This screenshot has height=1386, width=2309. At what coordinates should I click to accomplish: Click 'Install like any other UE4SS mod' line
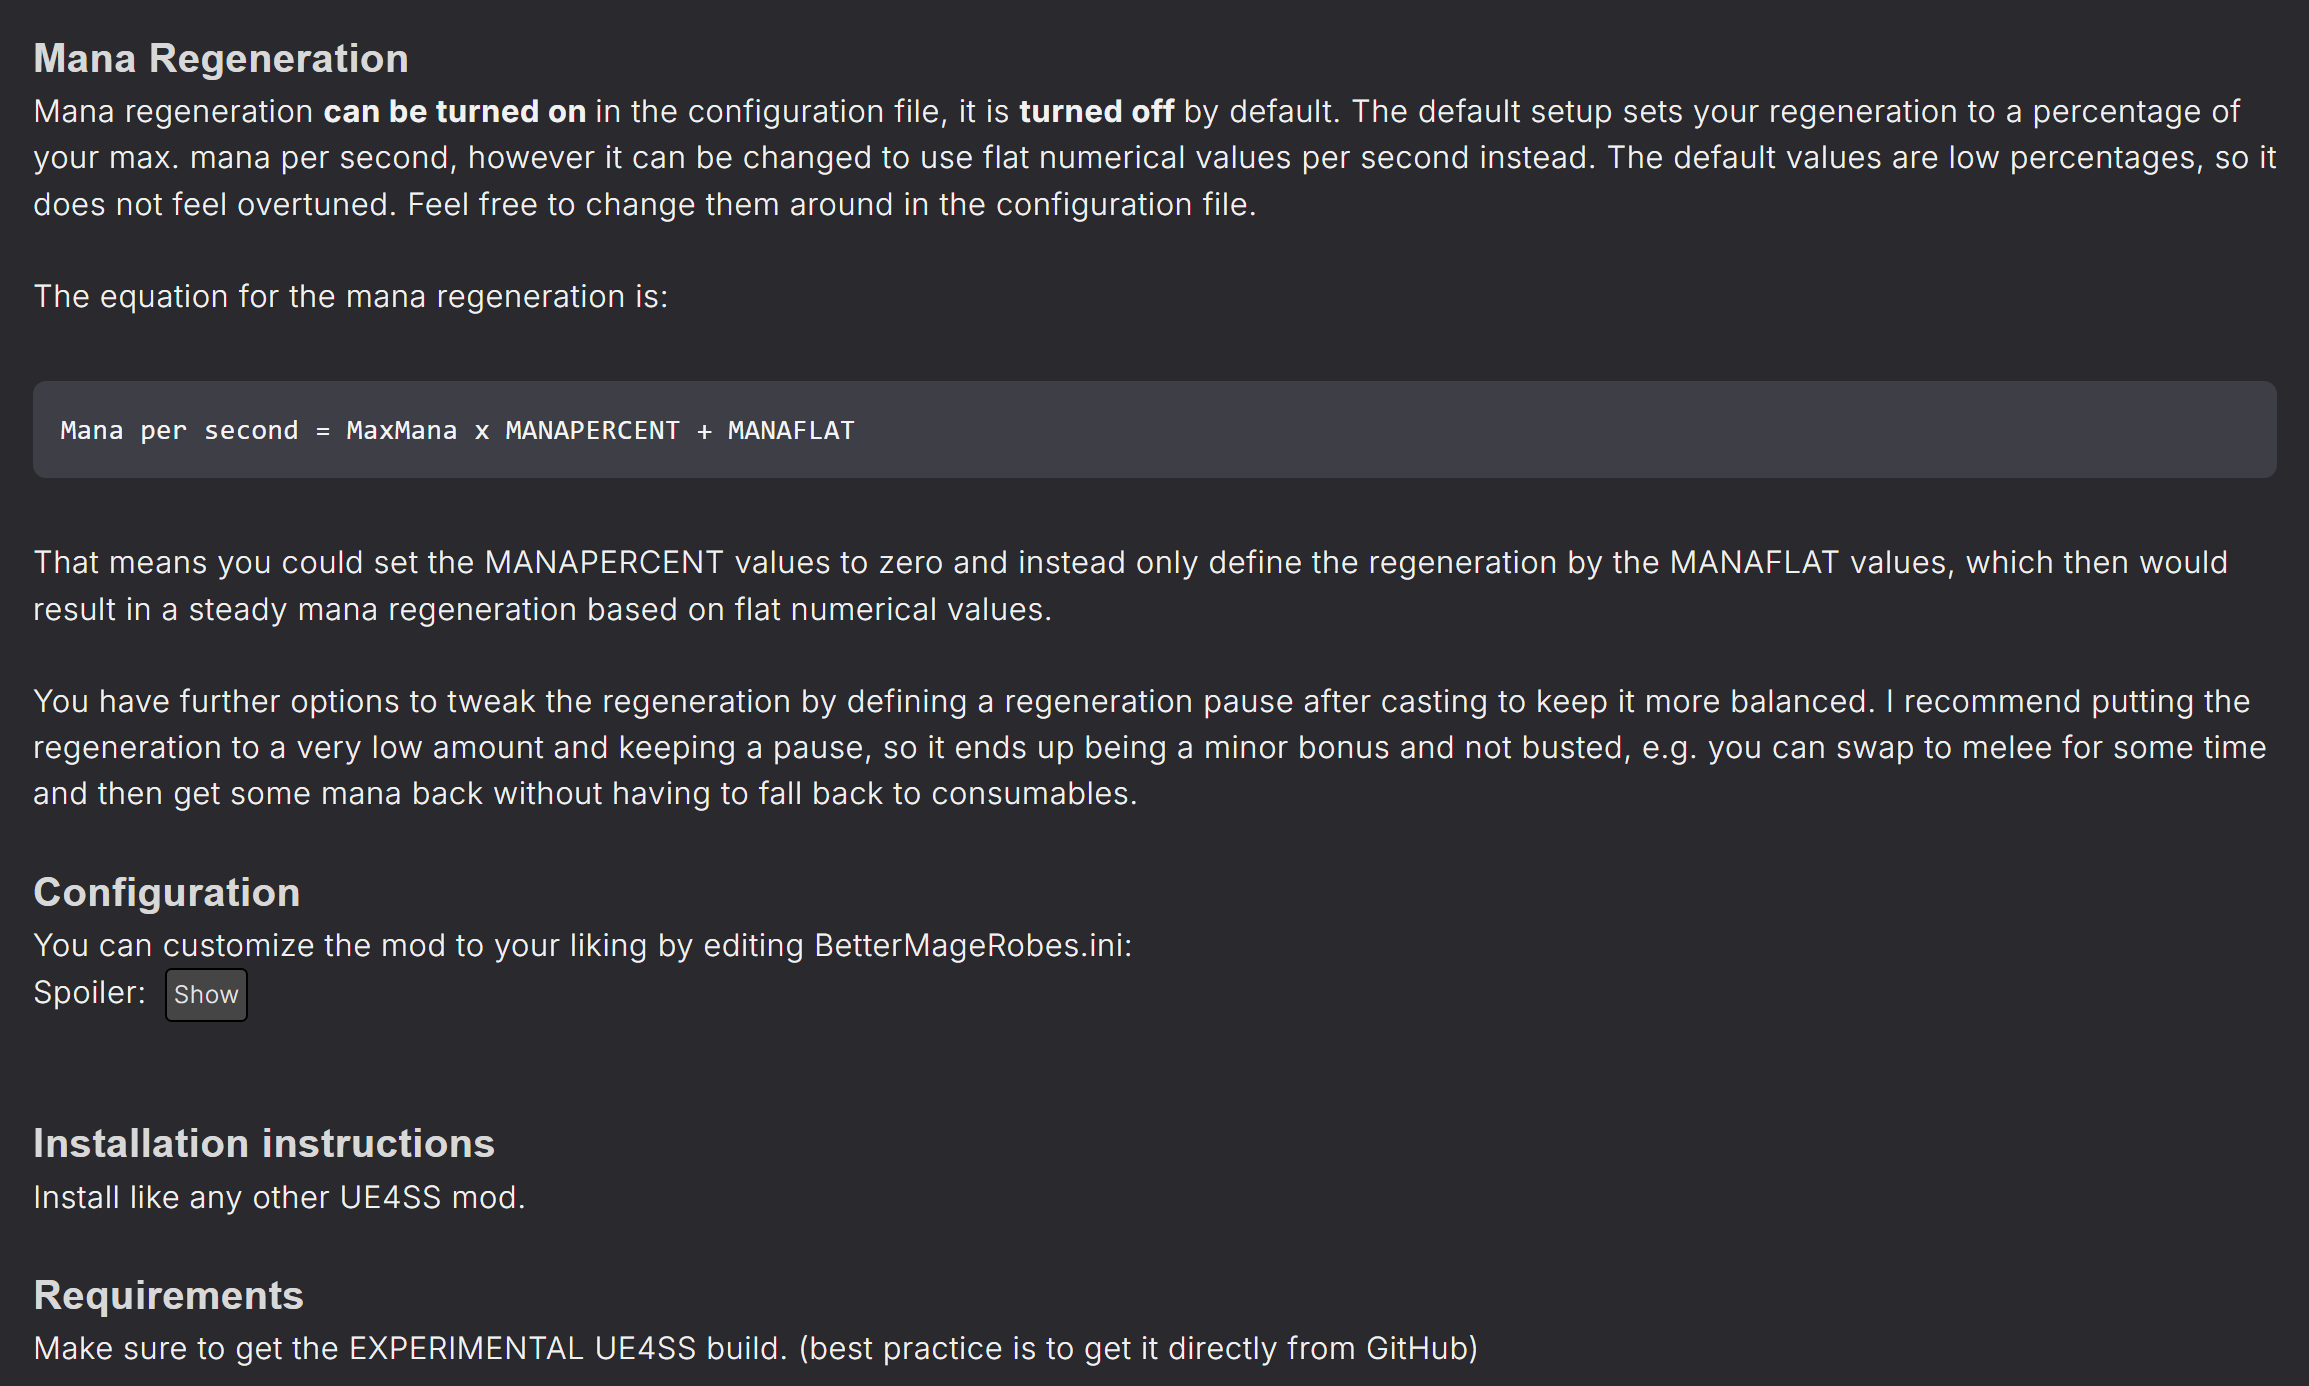[279, 1197]
